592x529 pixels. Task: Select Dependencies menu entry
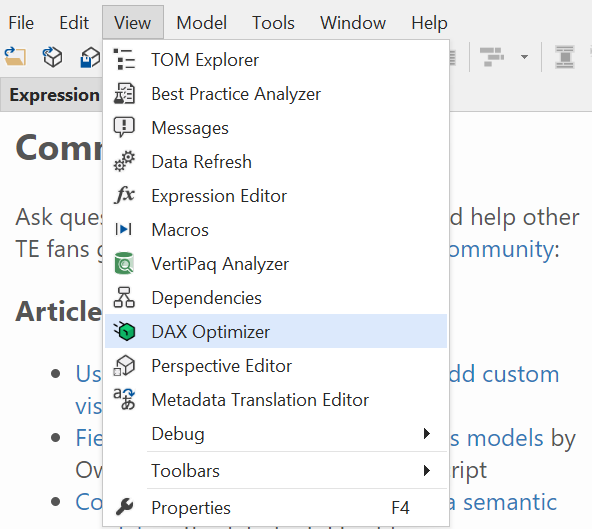(276, 298)
